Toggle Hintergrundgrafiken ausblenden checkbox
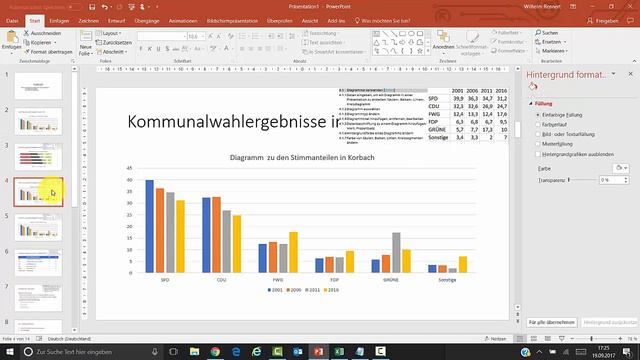This screenshot has height=360, width=640. 538,154
